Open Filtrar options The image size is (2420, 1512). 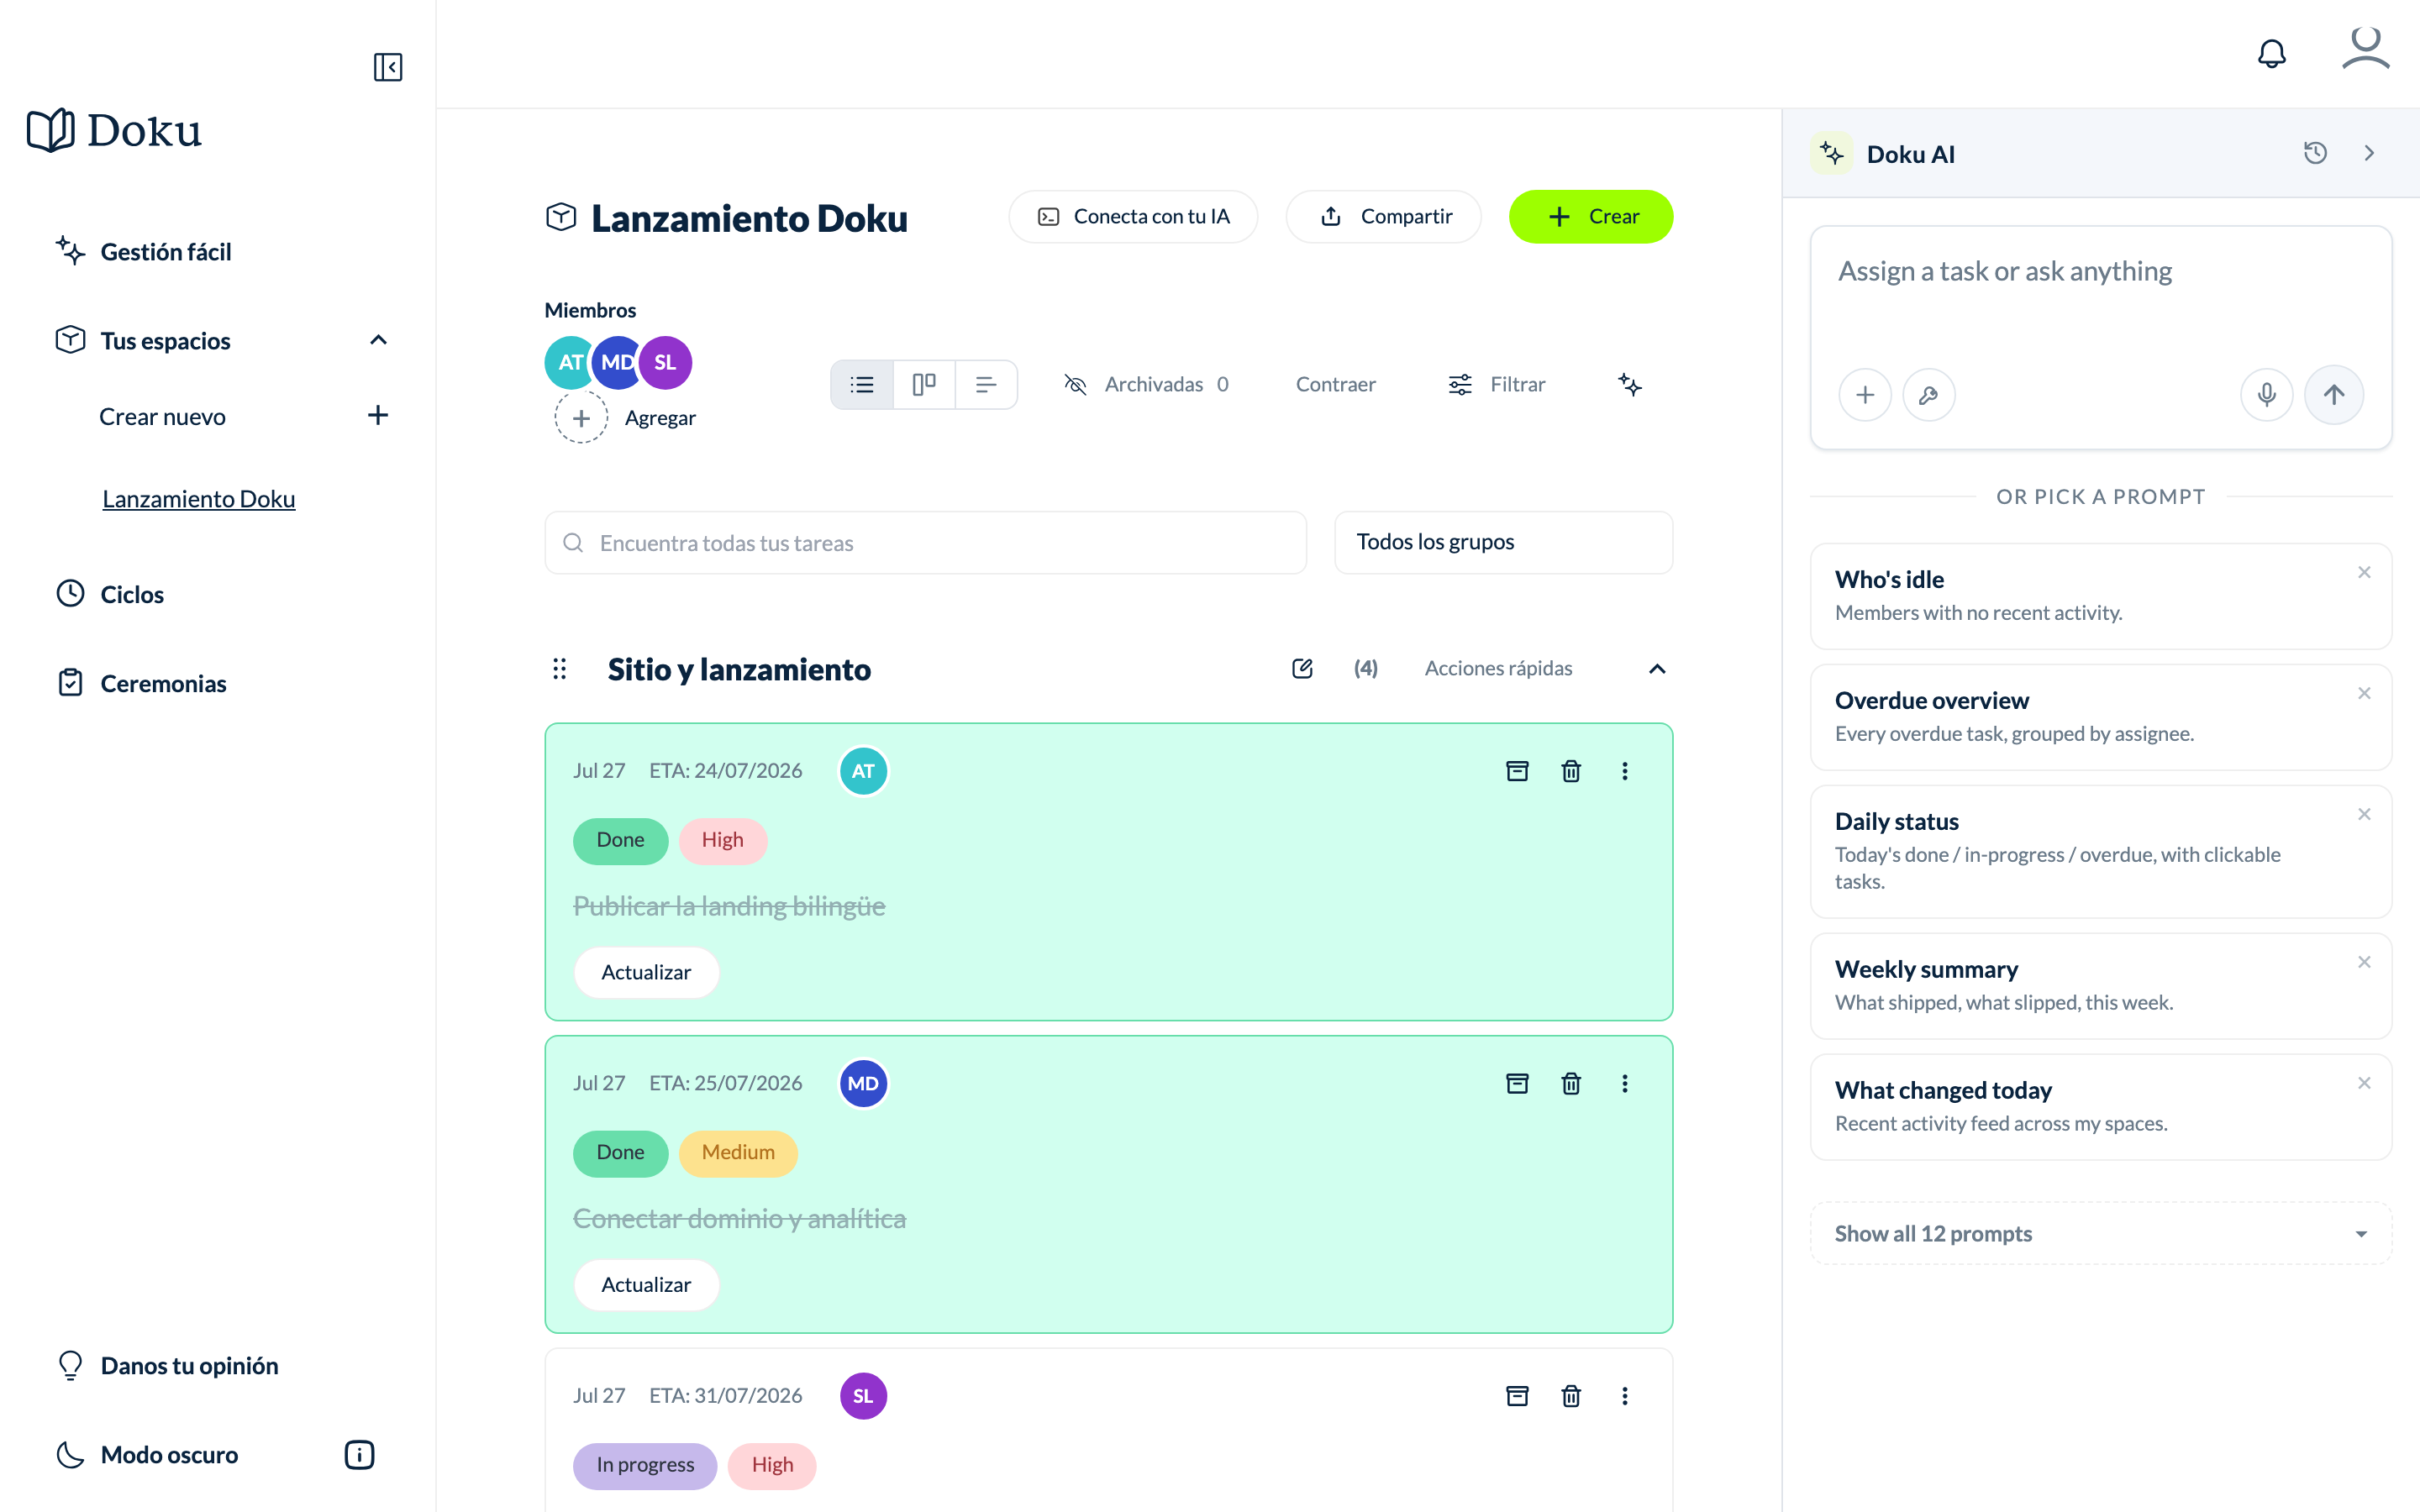pyautogui.click(x=1496, y=384)
